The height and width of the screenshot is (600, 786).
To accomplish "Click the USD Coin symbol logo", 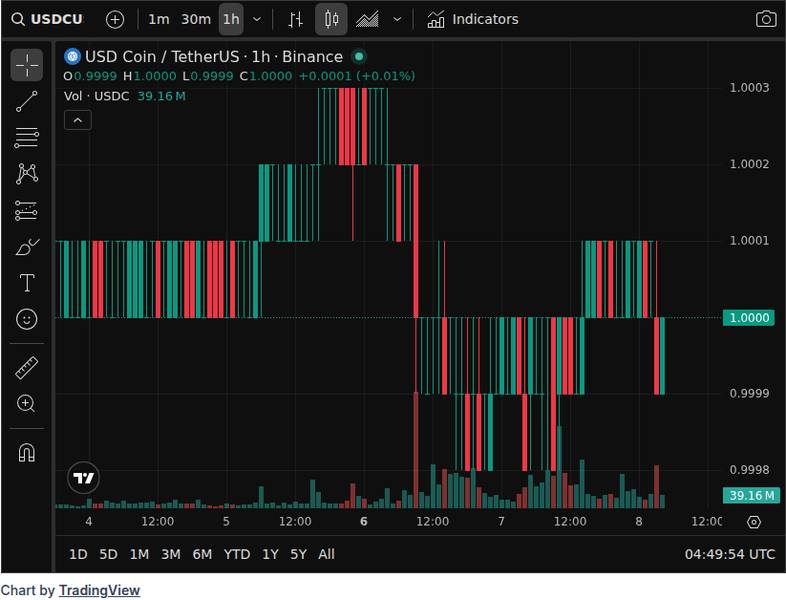I will (x=72, y=57).
